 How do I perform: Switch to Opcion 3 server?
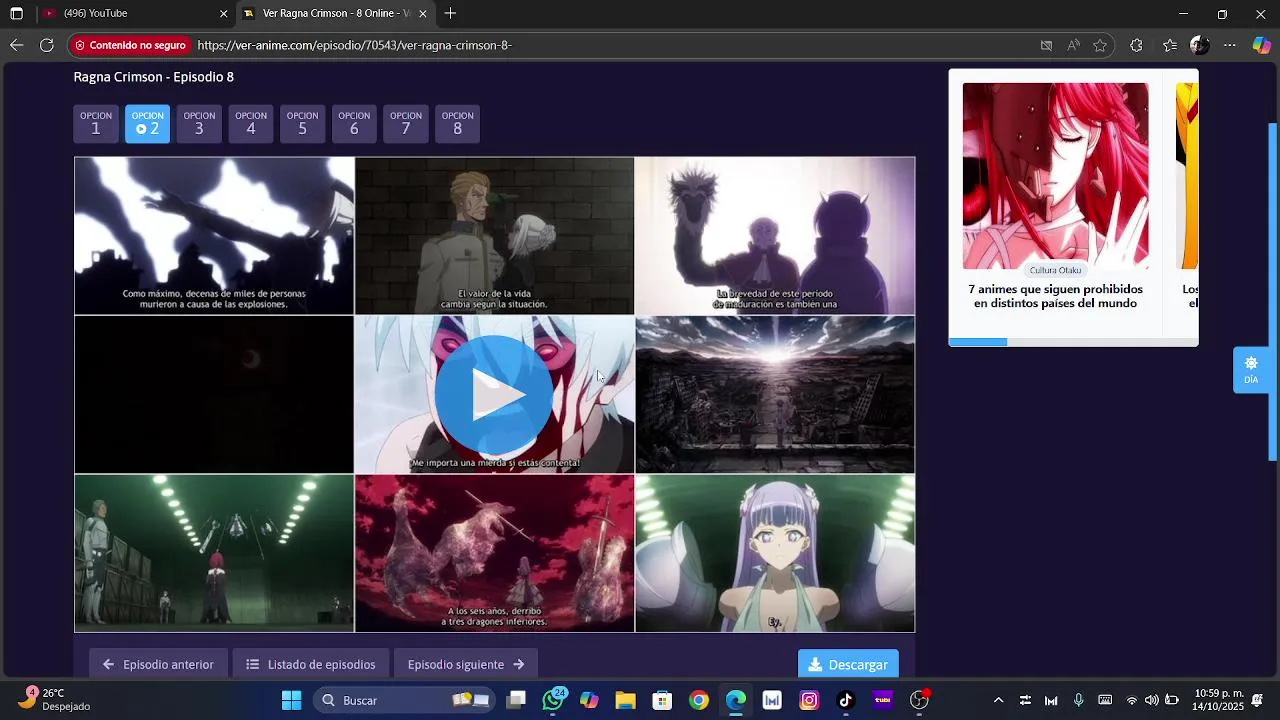[199, 124]
